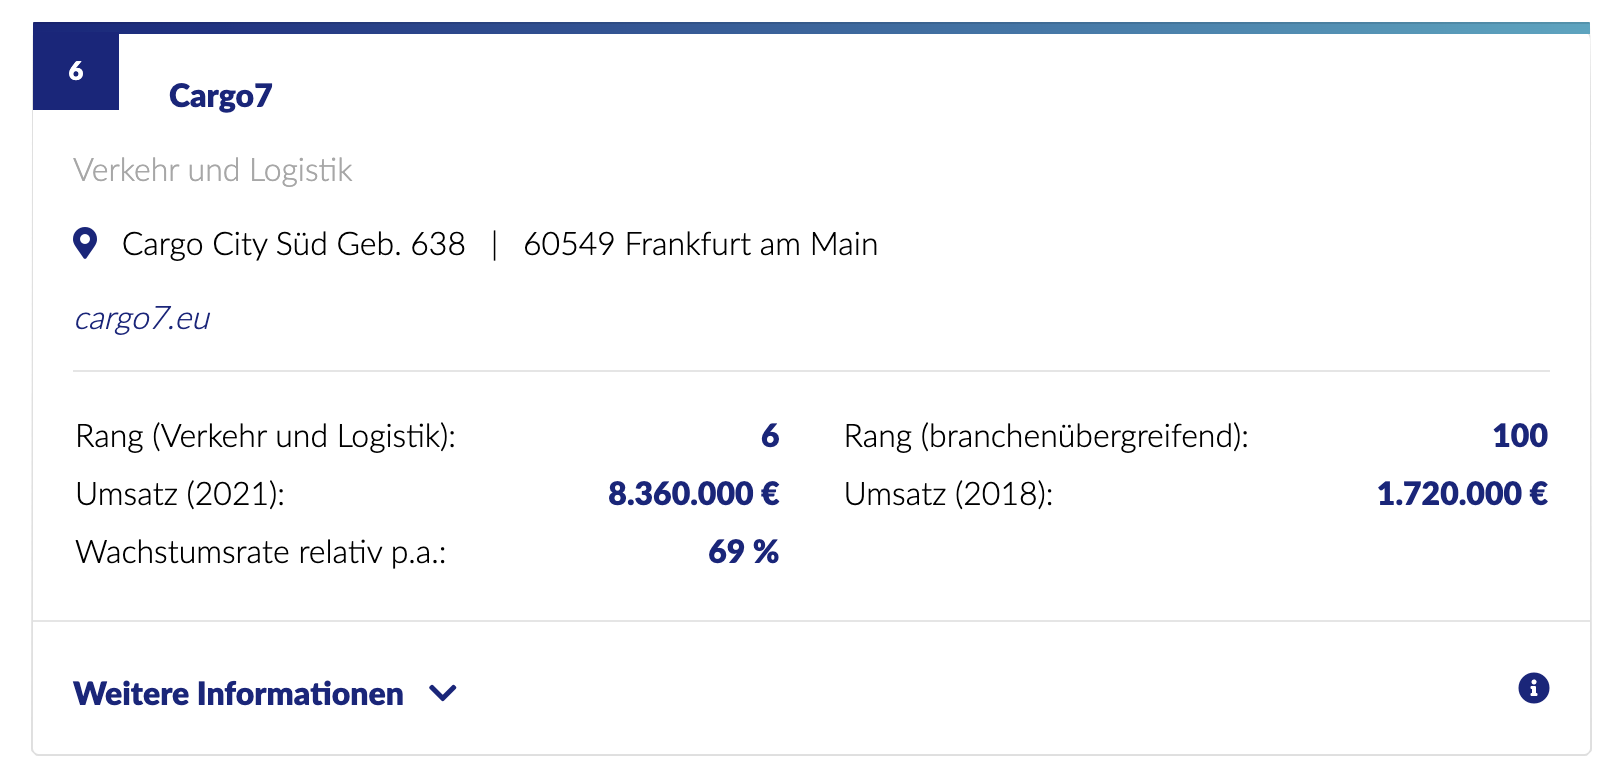Click the info circle icon
The image size is (1612, 782).
[x=1533, y=688]
